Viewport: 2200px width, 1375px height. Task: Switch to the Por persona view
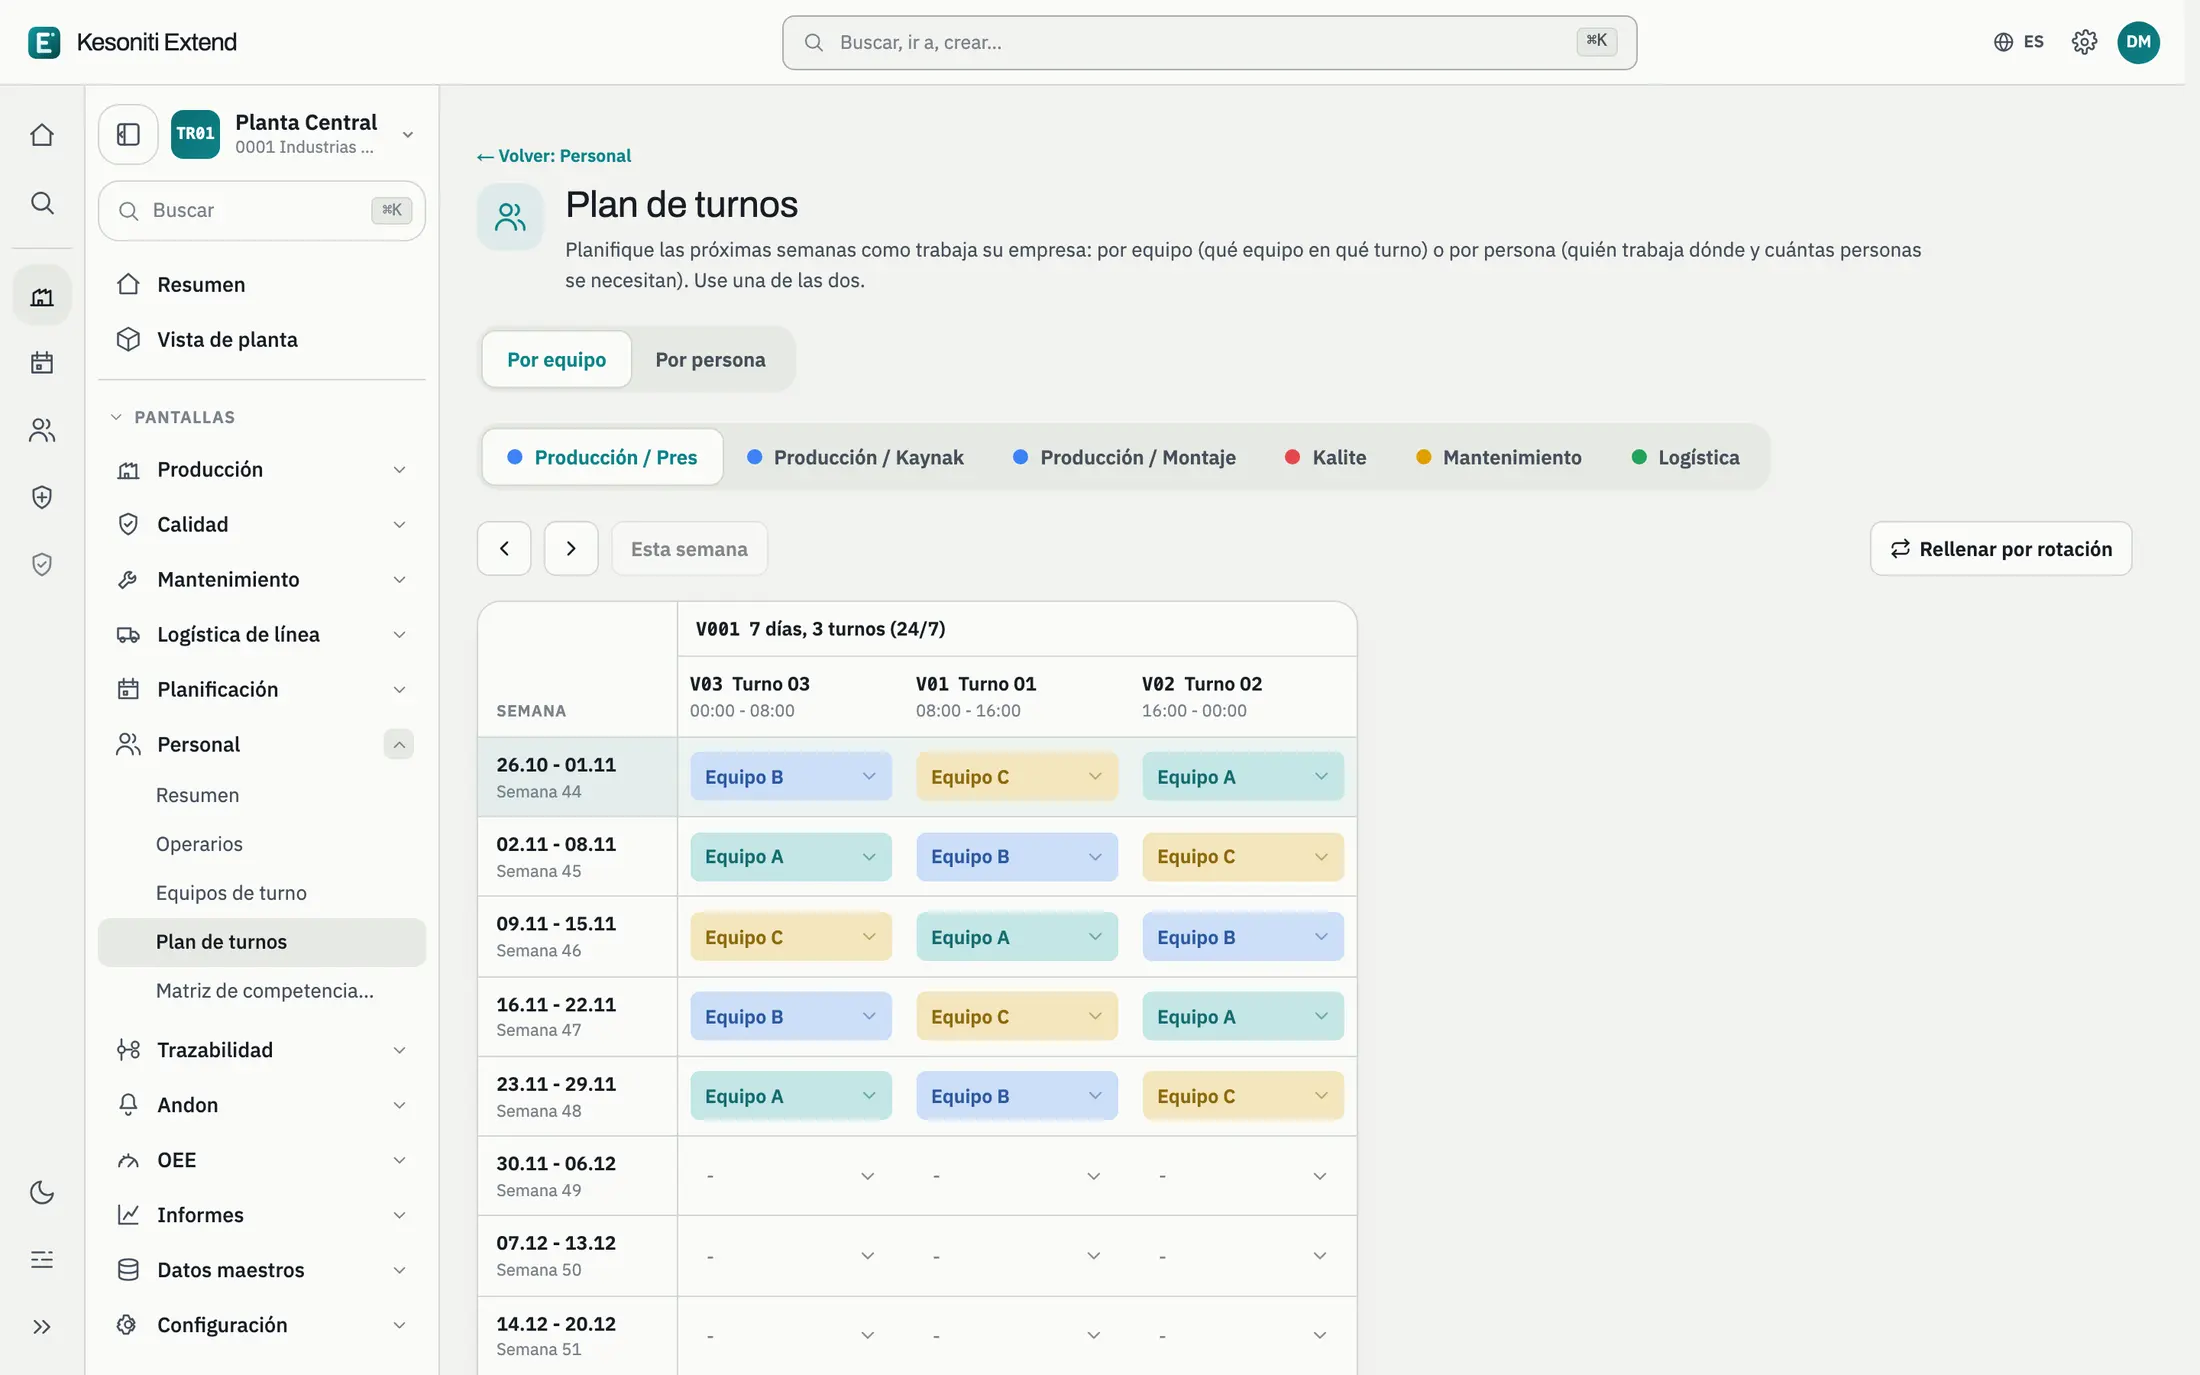click(710, 359)
